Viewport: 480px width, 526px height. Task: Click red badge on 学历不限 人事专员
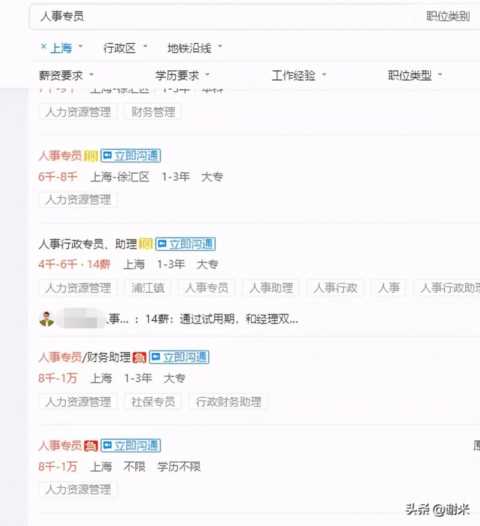tap(91, 446)
